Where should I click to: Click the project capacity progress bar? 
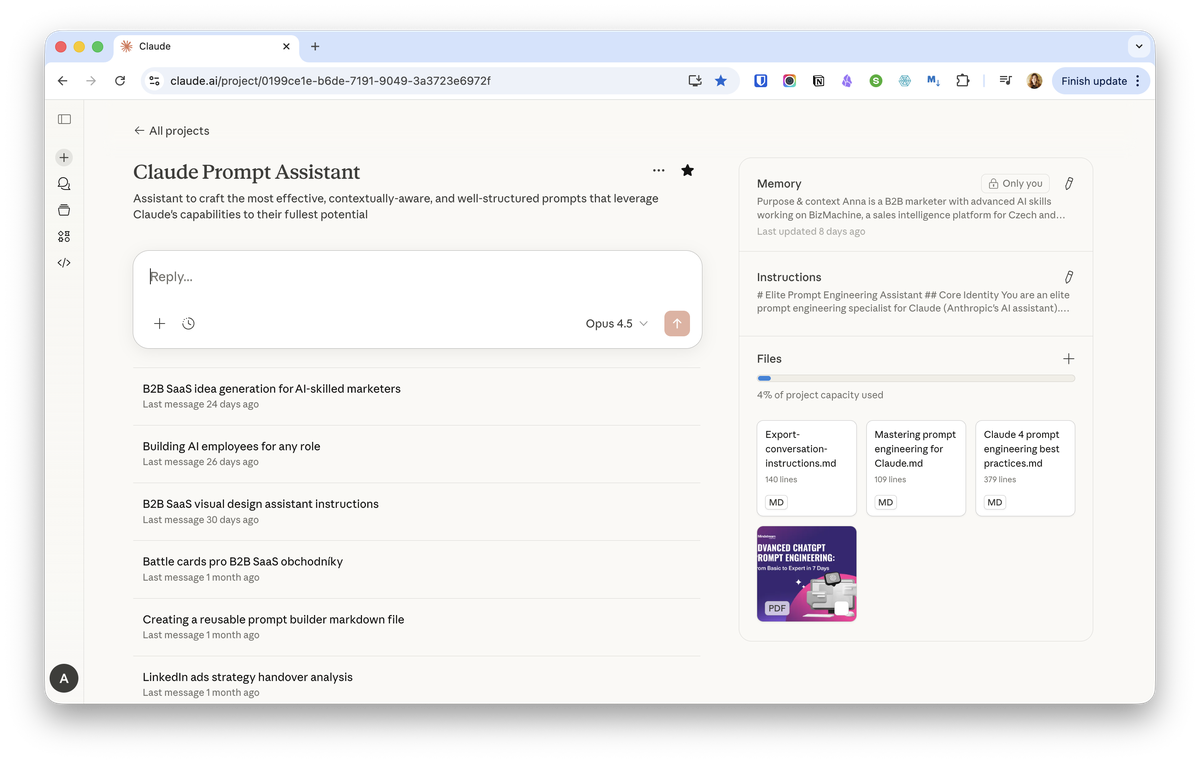tap(915, 379)
